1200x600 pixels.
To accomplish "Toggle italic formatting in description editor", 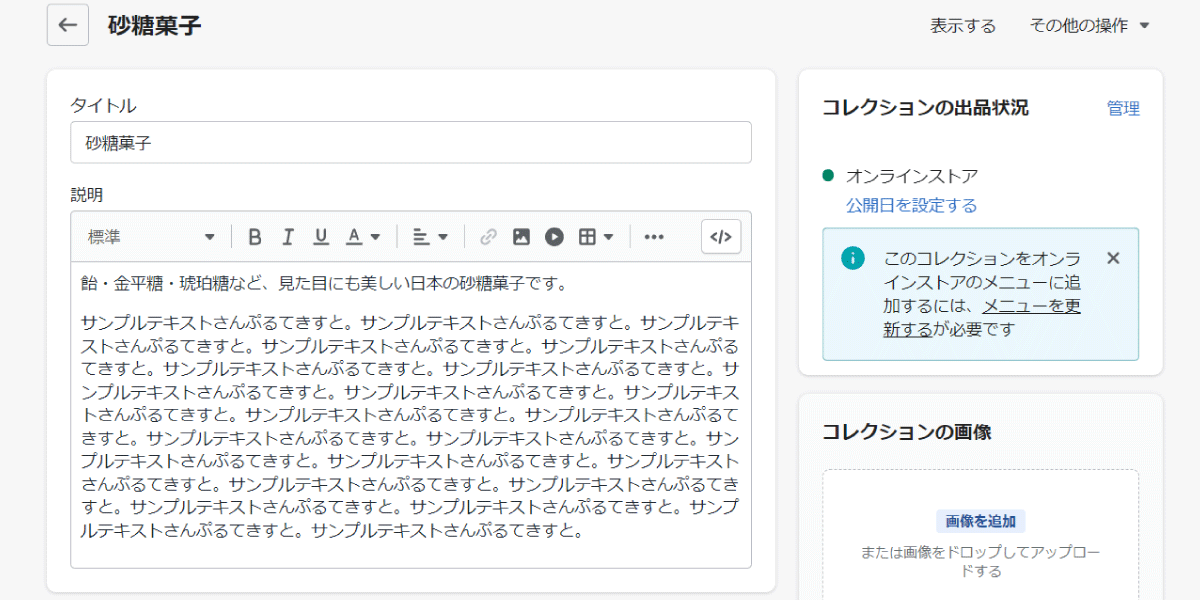I will pyautogui.click(x=288, y=237).
